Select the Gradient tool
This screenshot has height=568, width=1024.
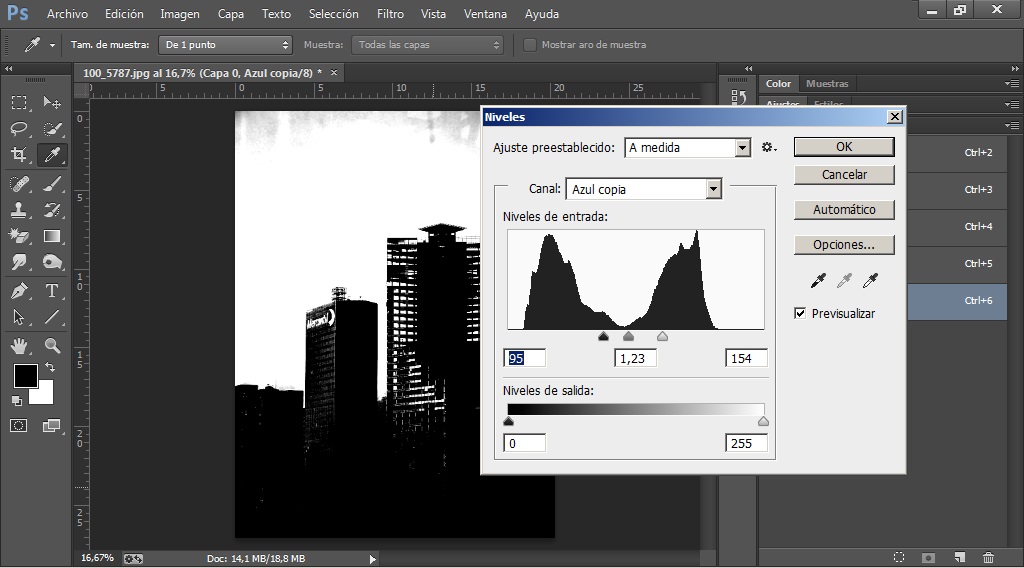click(52, 236)
